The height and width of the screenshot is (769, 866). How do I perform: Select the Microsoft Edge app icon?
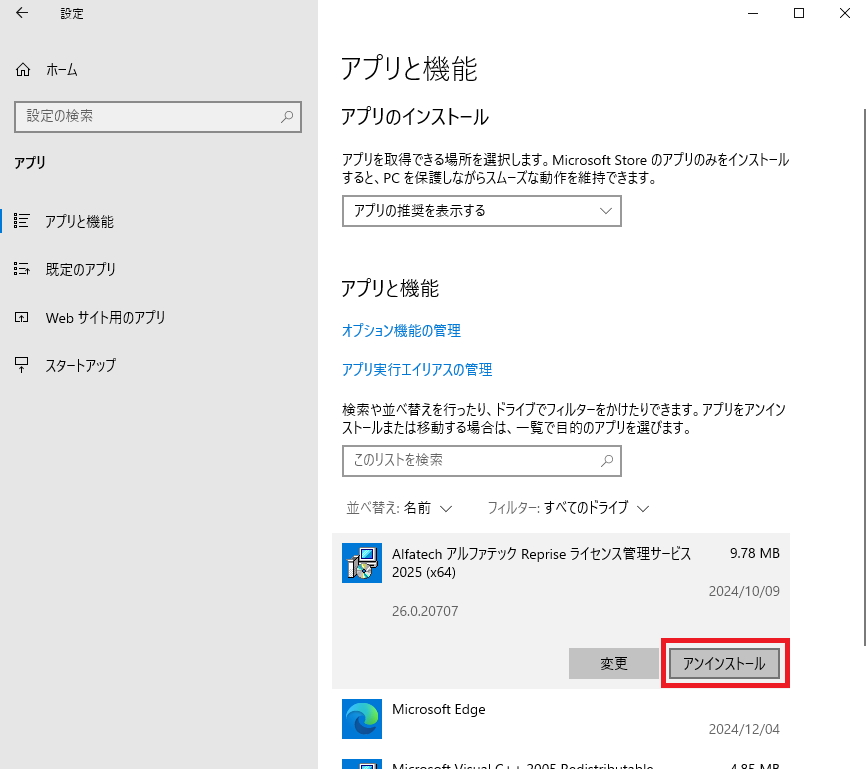click(x=361, y=719)
